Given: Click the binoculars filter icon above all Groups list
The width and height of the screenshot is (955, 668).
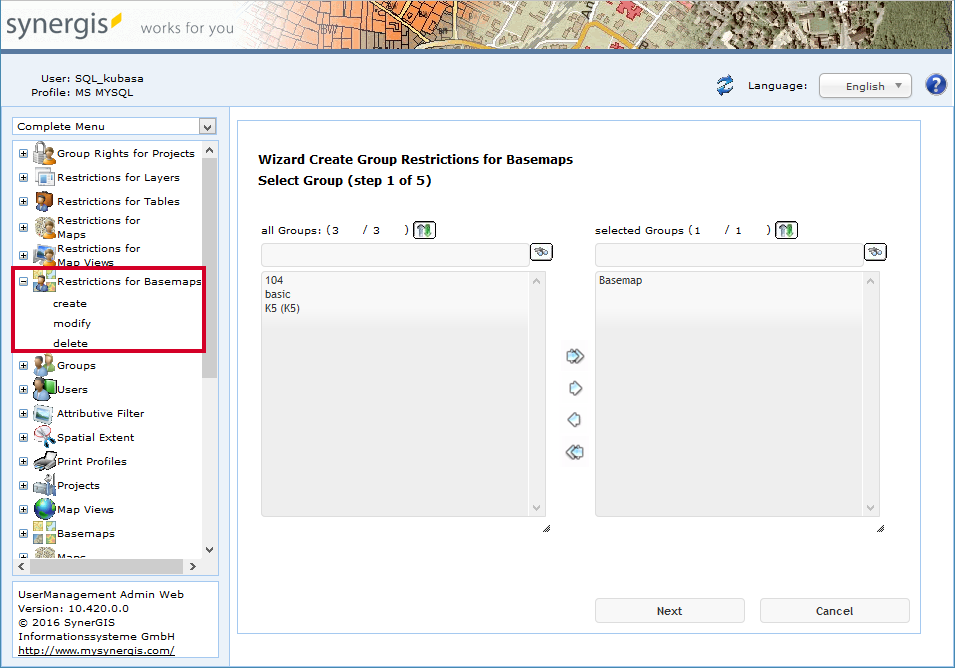Looking at the screenshot, I should [540, 251].
